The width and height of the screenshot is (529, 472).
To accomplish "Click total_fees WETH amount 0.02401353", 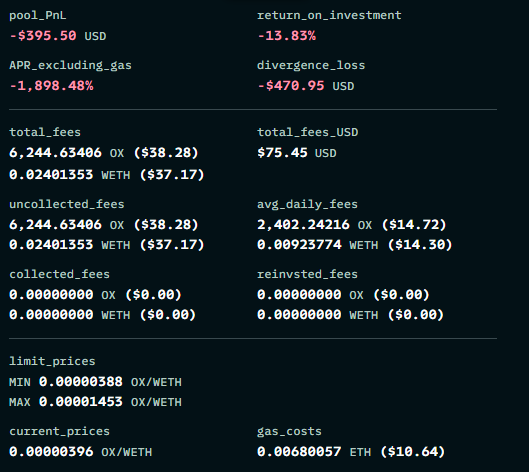I will coord(51,174).
